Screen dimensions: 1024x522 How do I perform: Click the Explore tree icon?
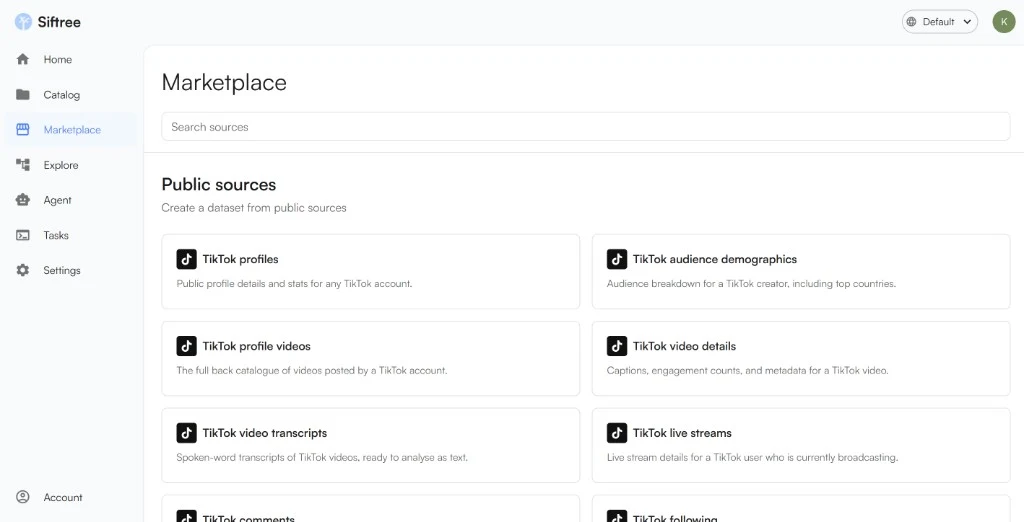(23, 165)
